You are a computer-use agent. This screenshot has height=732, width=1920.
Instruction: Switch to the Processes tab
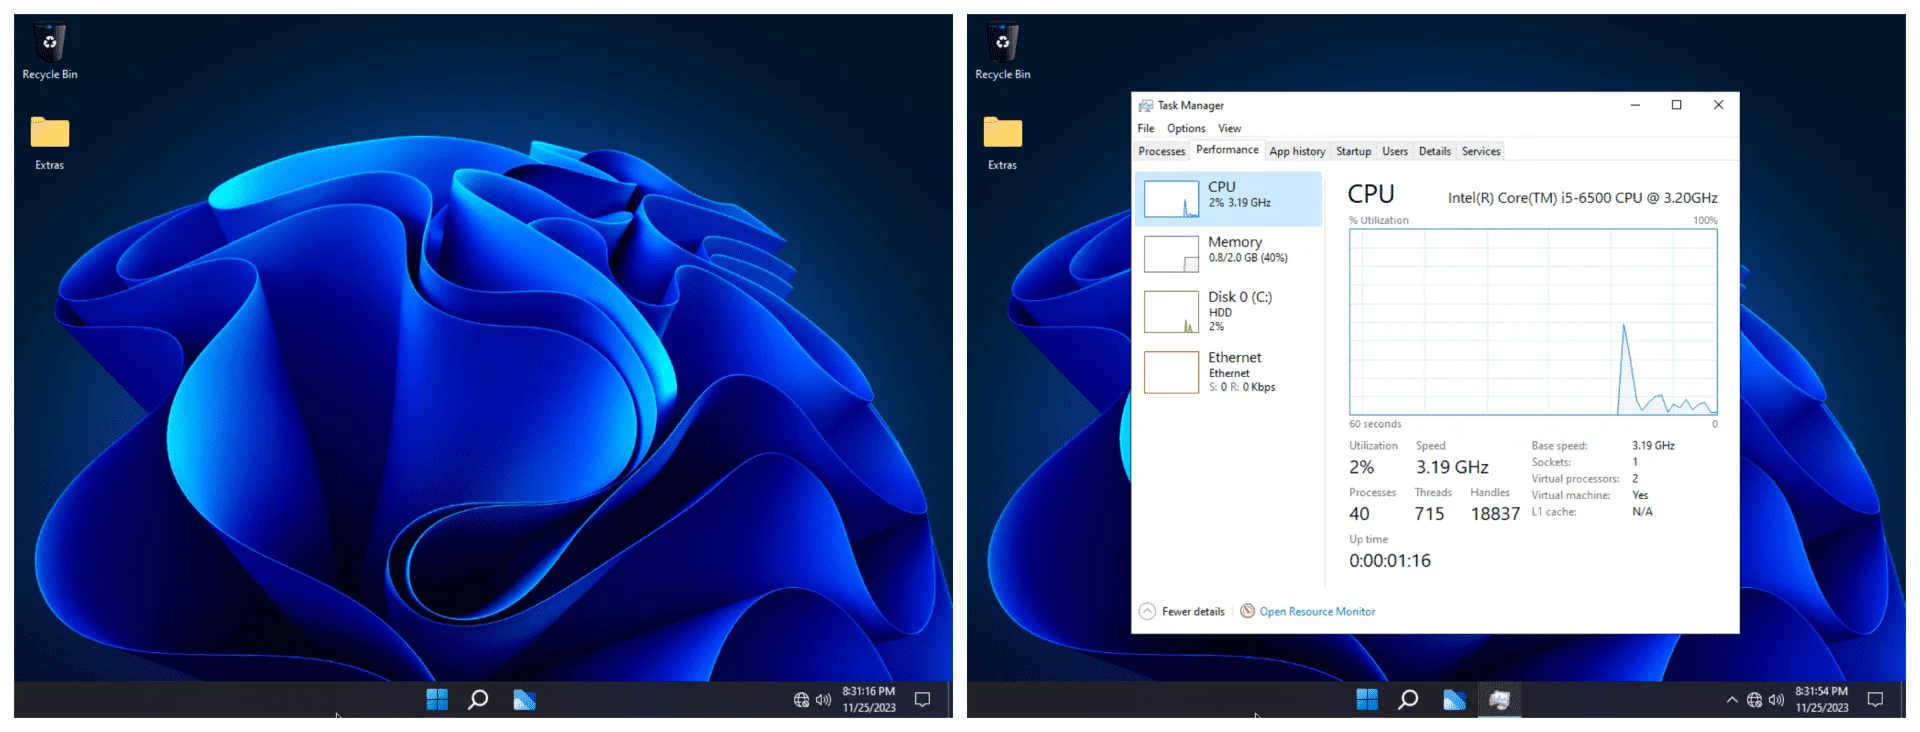(x=1162, y=152)
